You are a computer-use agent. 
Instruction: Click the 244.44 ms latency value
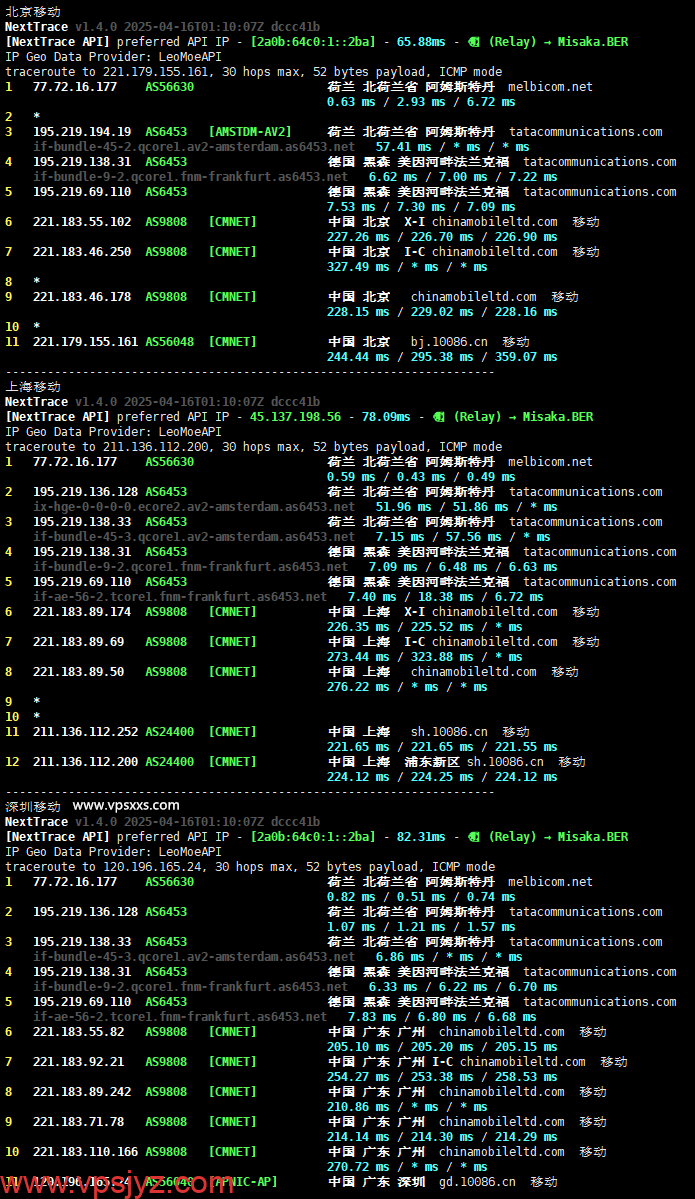359,357
